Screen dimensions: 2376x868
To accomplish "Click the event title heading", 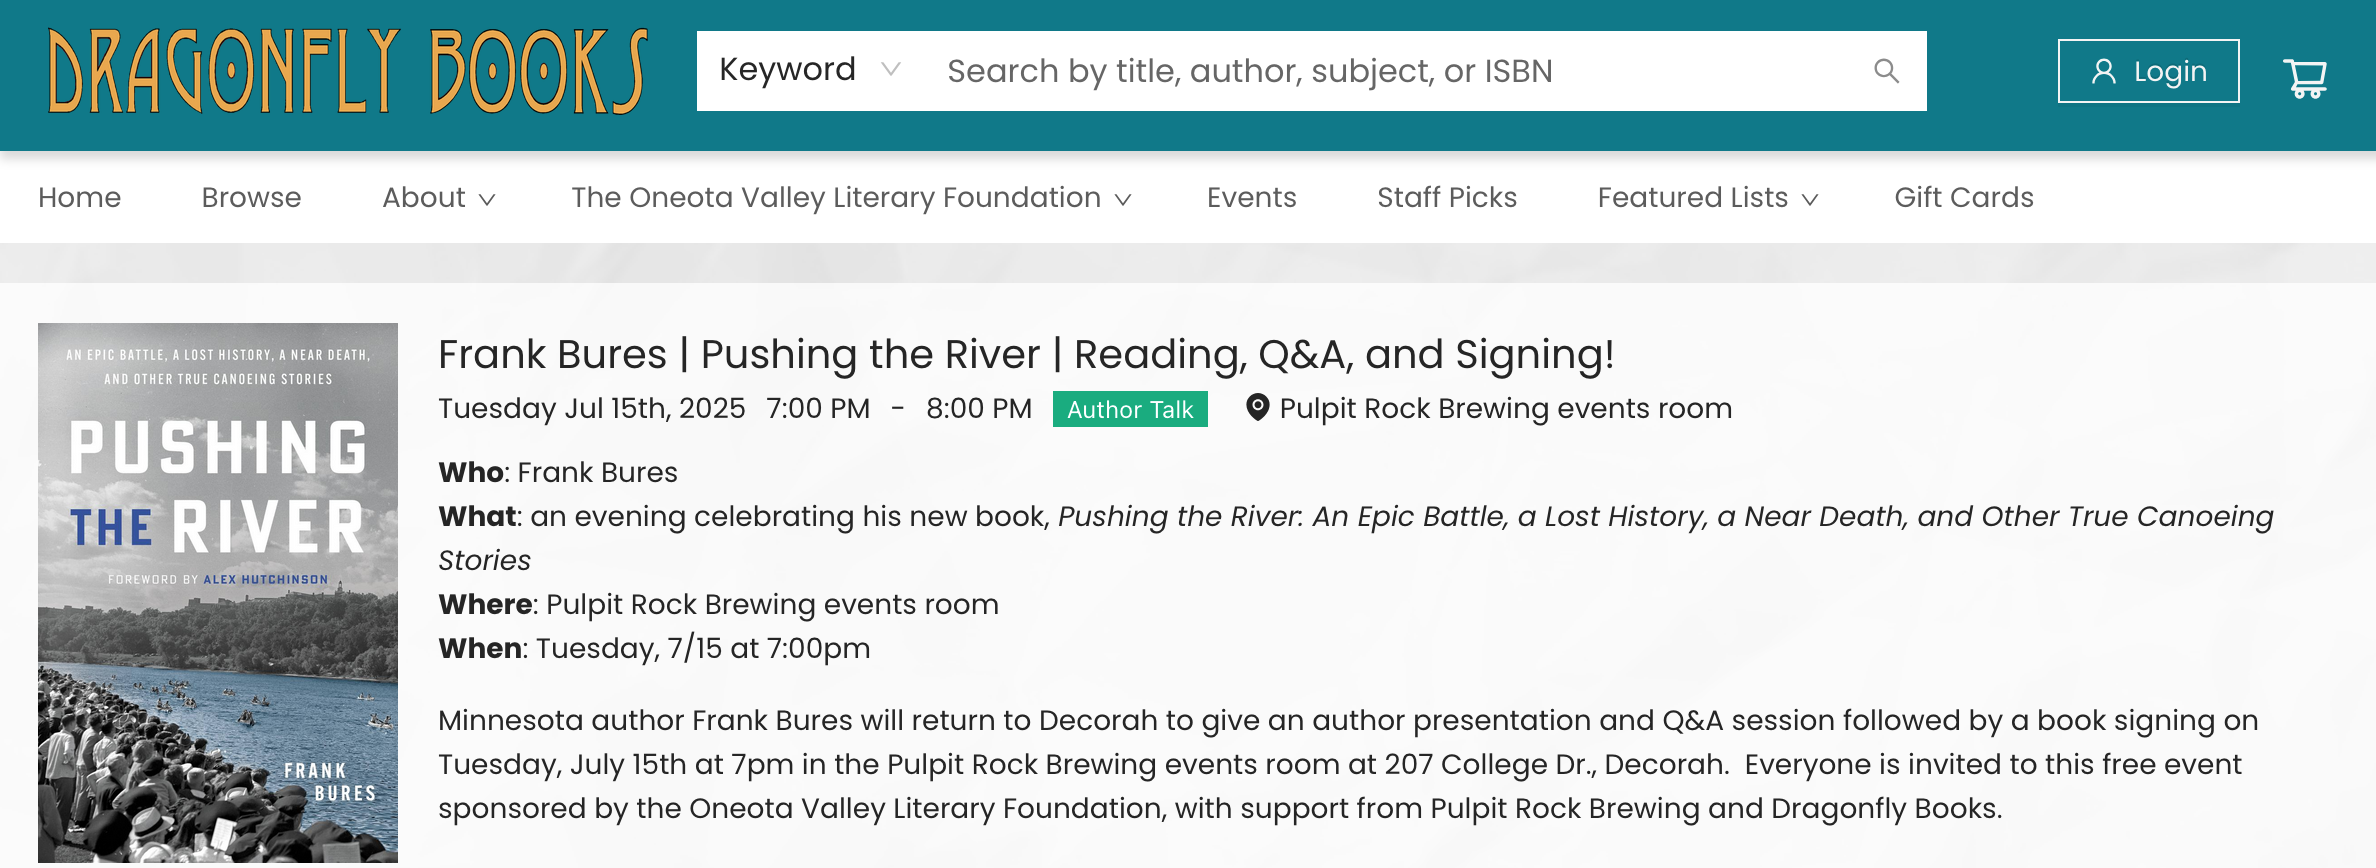I will point(1026,355).
